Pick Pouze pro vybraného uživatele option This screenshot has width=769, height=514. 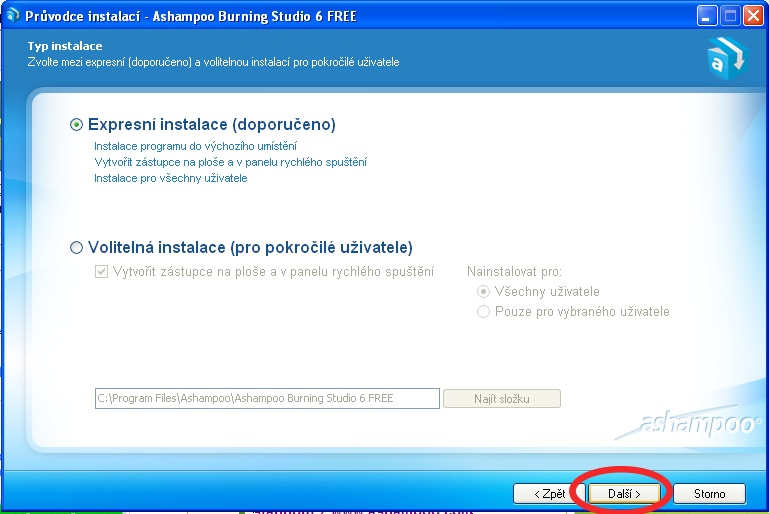coord(484,312)
